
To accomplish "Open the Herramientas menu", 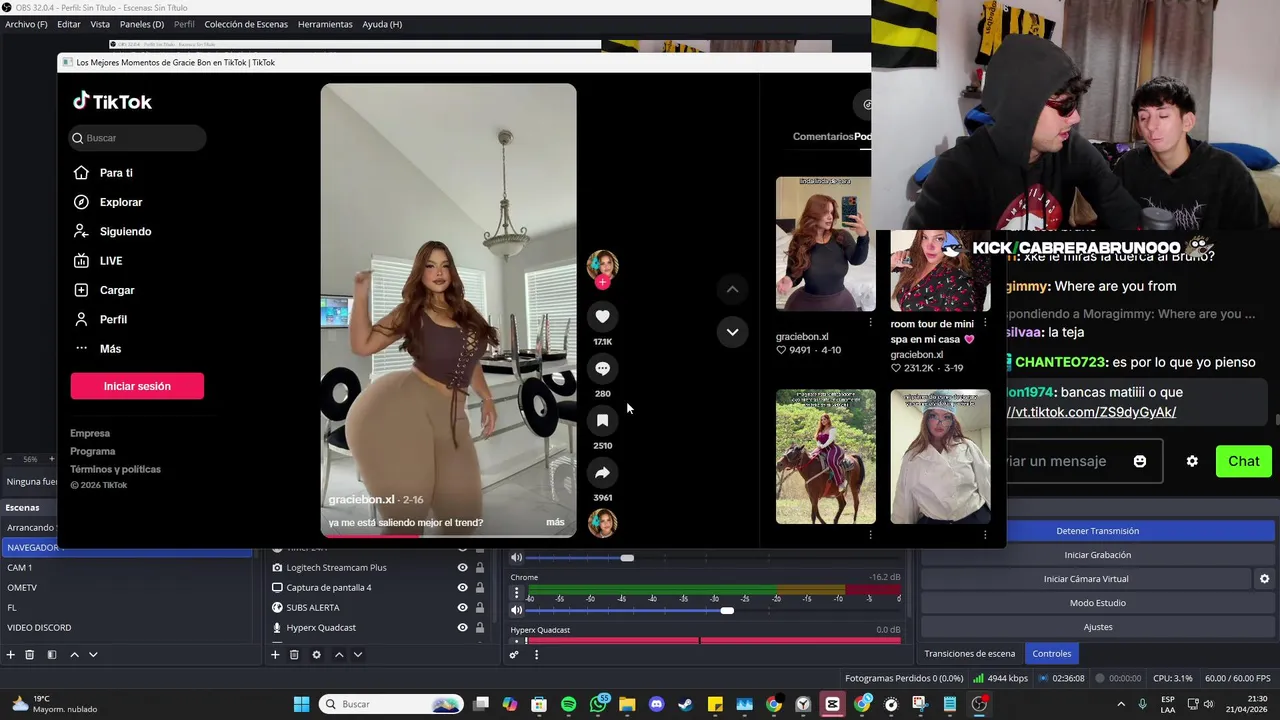I will tap(325, 24).
